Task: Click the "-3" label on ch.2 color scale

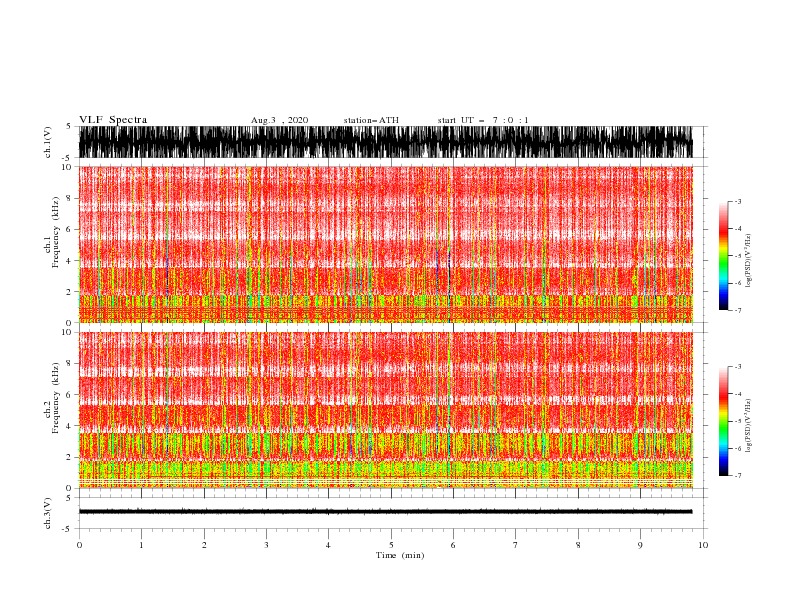Action: point(738,367)
